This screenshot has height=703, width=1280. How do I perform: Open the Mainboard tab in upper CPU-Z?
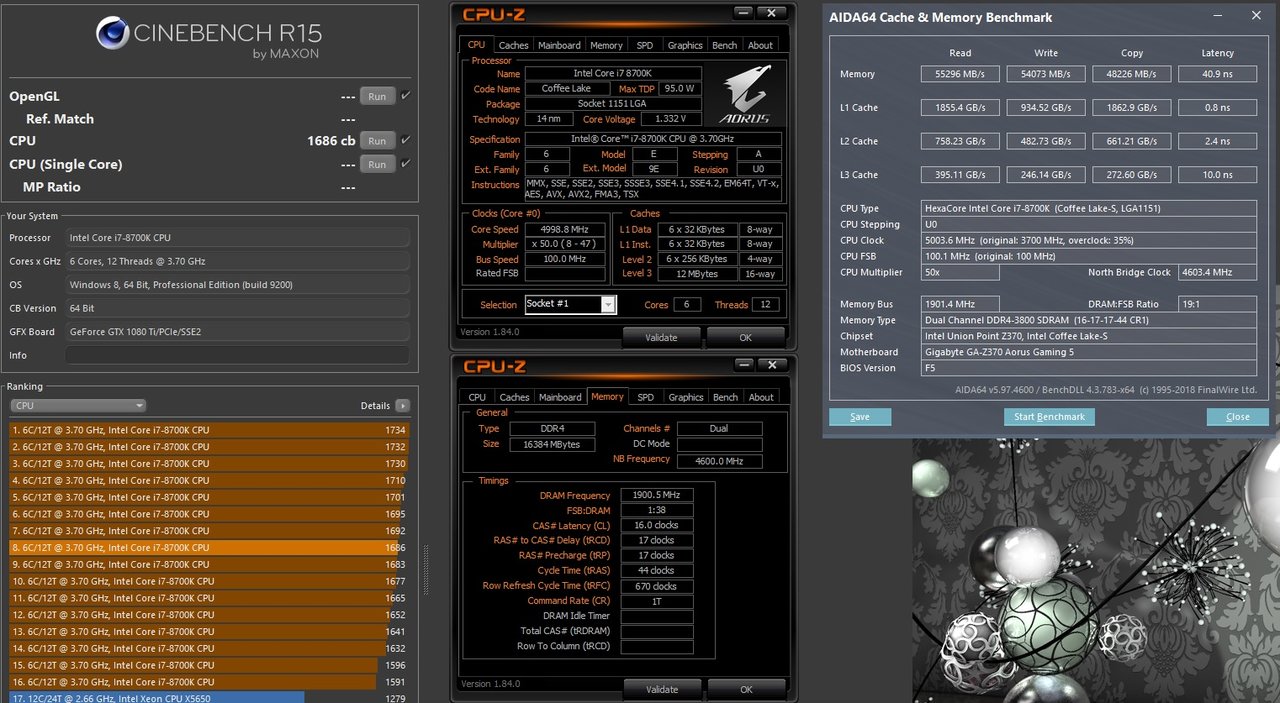tap(559, 45)
